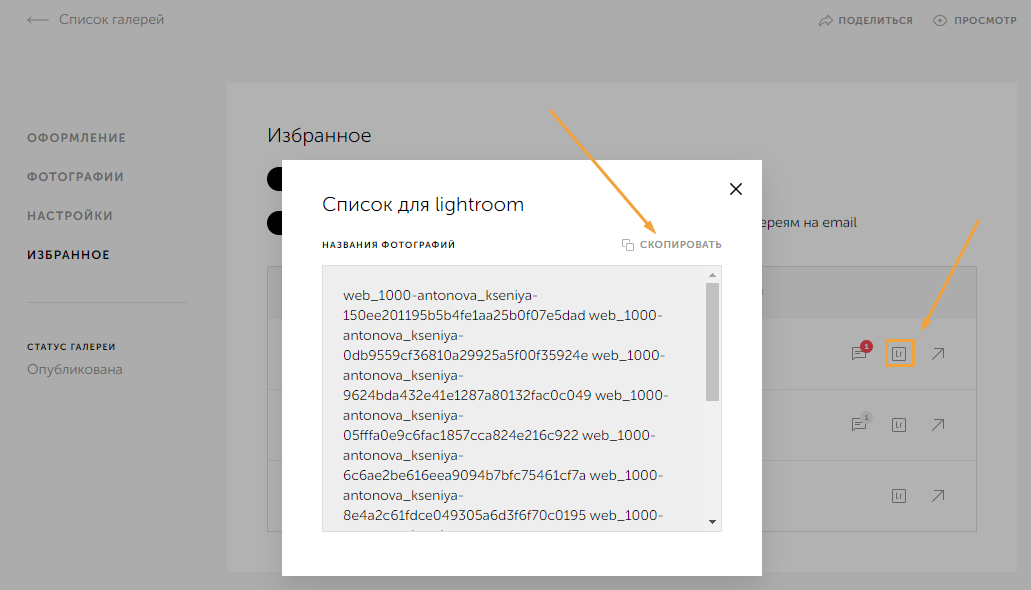The height and width of the screenshot is (590, 1031).
Task: Click the diagonal arrow in second row
Action: pyautogui.click(x=937, y=425)
